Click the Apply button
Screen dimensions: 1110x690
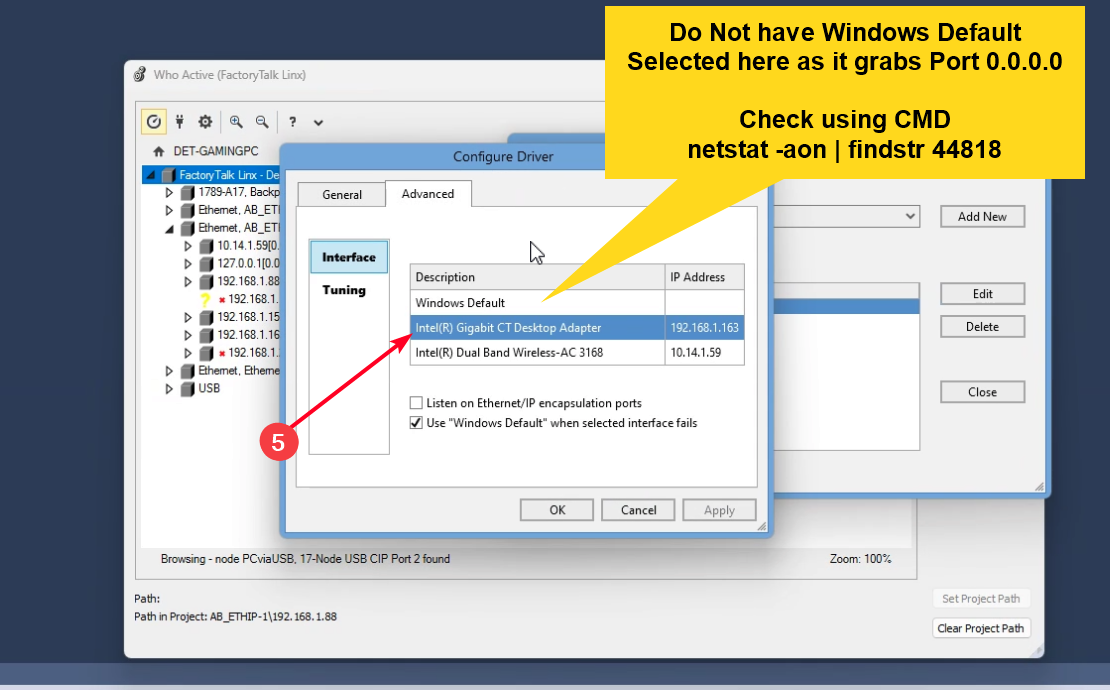719,510
